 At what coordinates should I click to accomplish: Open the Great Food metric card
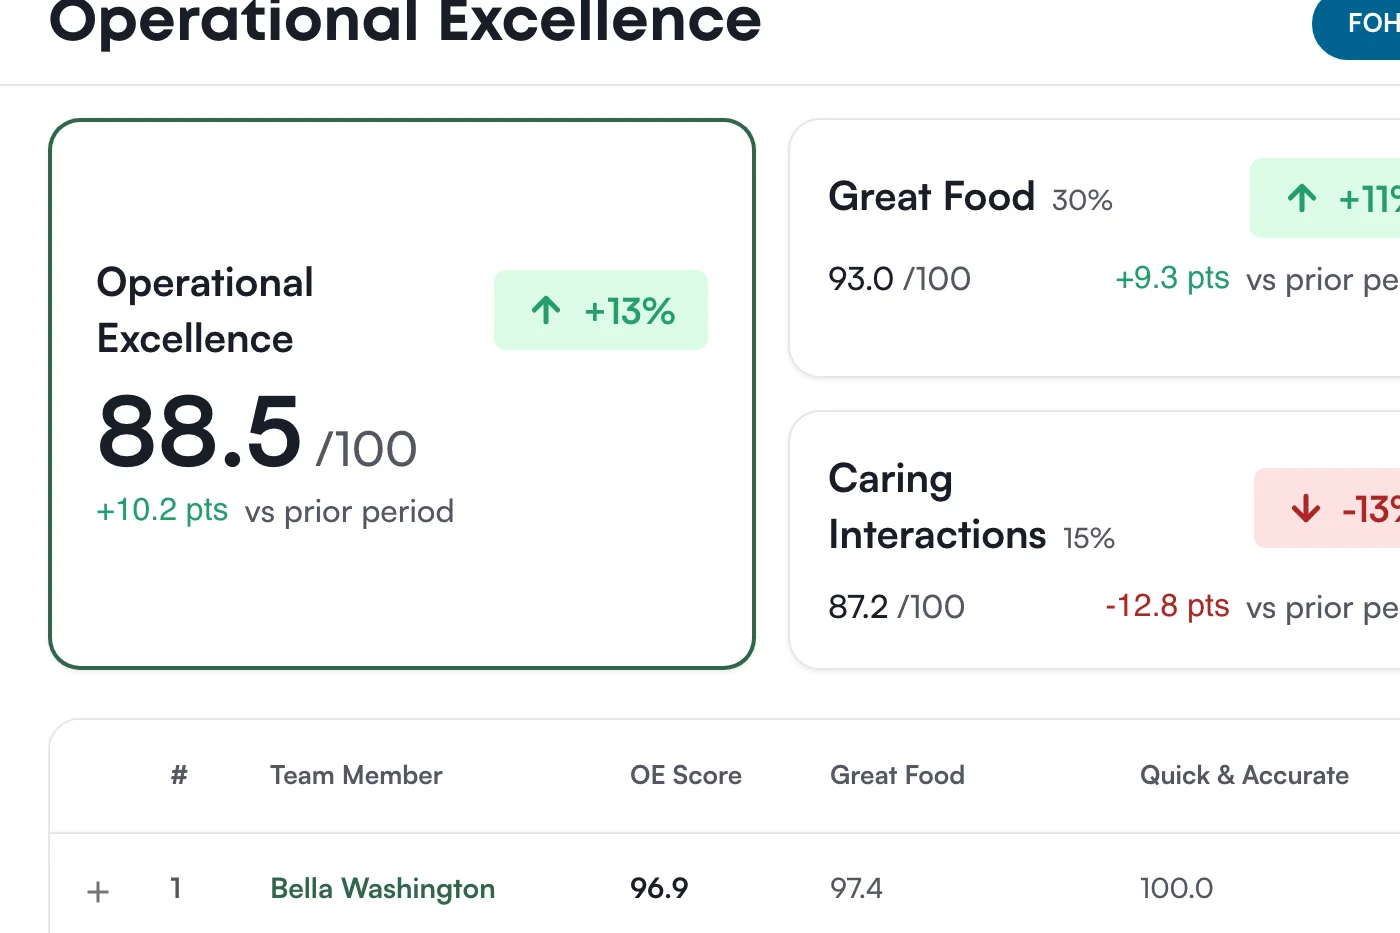click(x=1095, y=248)
